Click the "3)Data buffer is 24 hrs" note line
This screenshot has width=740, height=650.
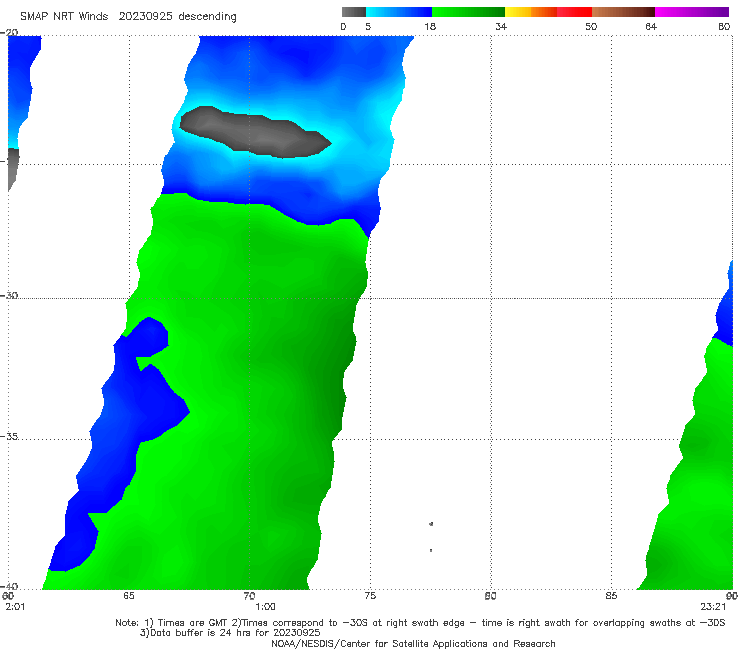pyautogui.click(x=230, y=633)
